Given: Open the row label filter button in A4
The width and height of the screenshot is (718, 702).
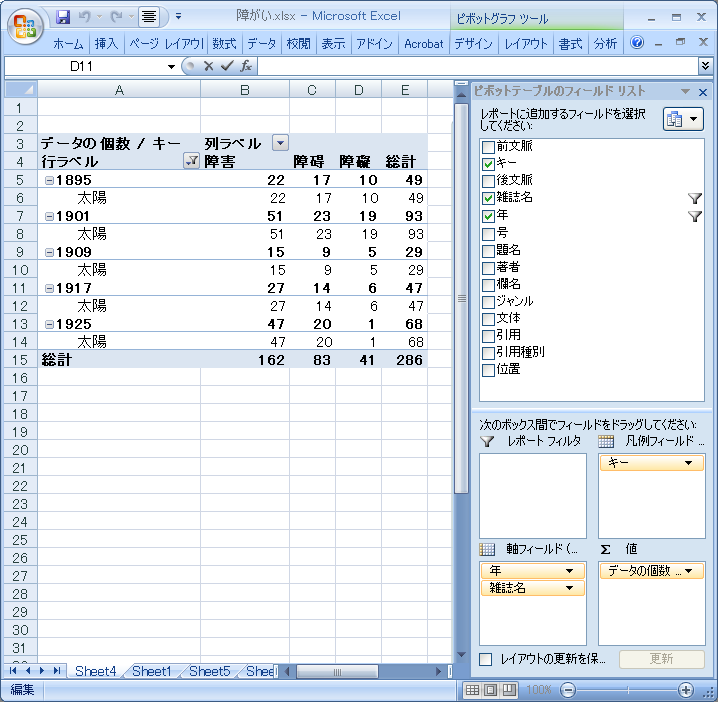Looking at the screenshot, I should (x=191, y=162).
